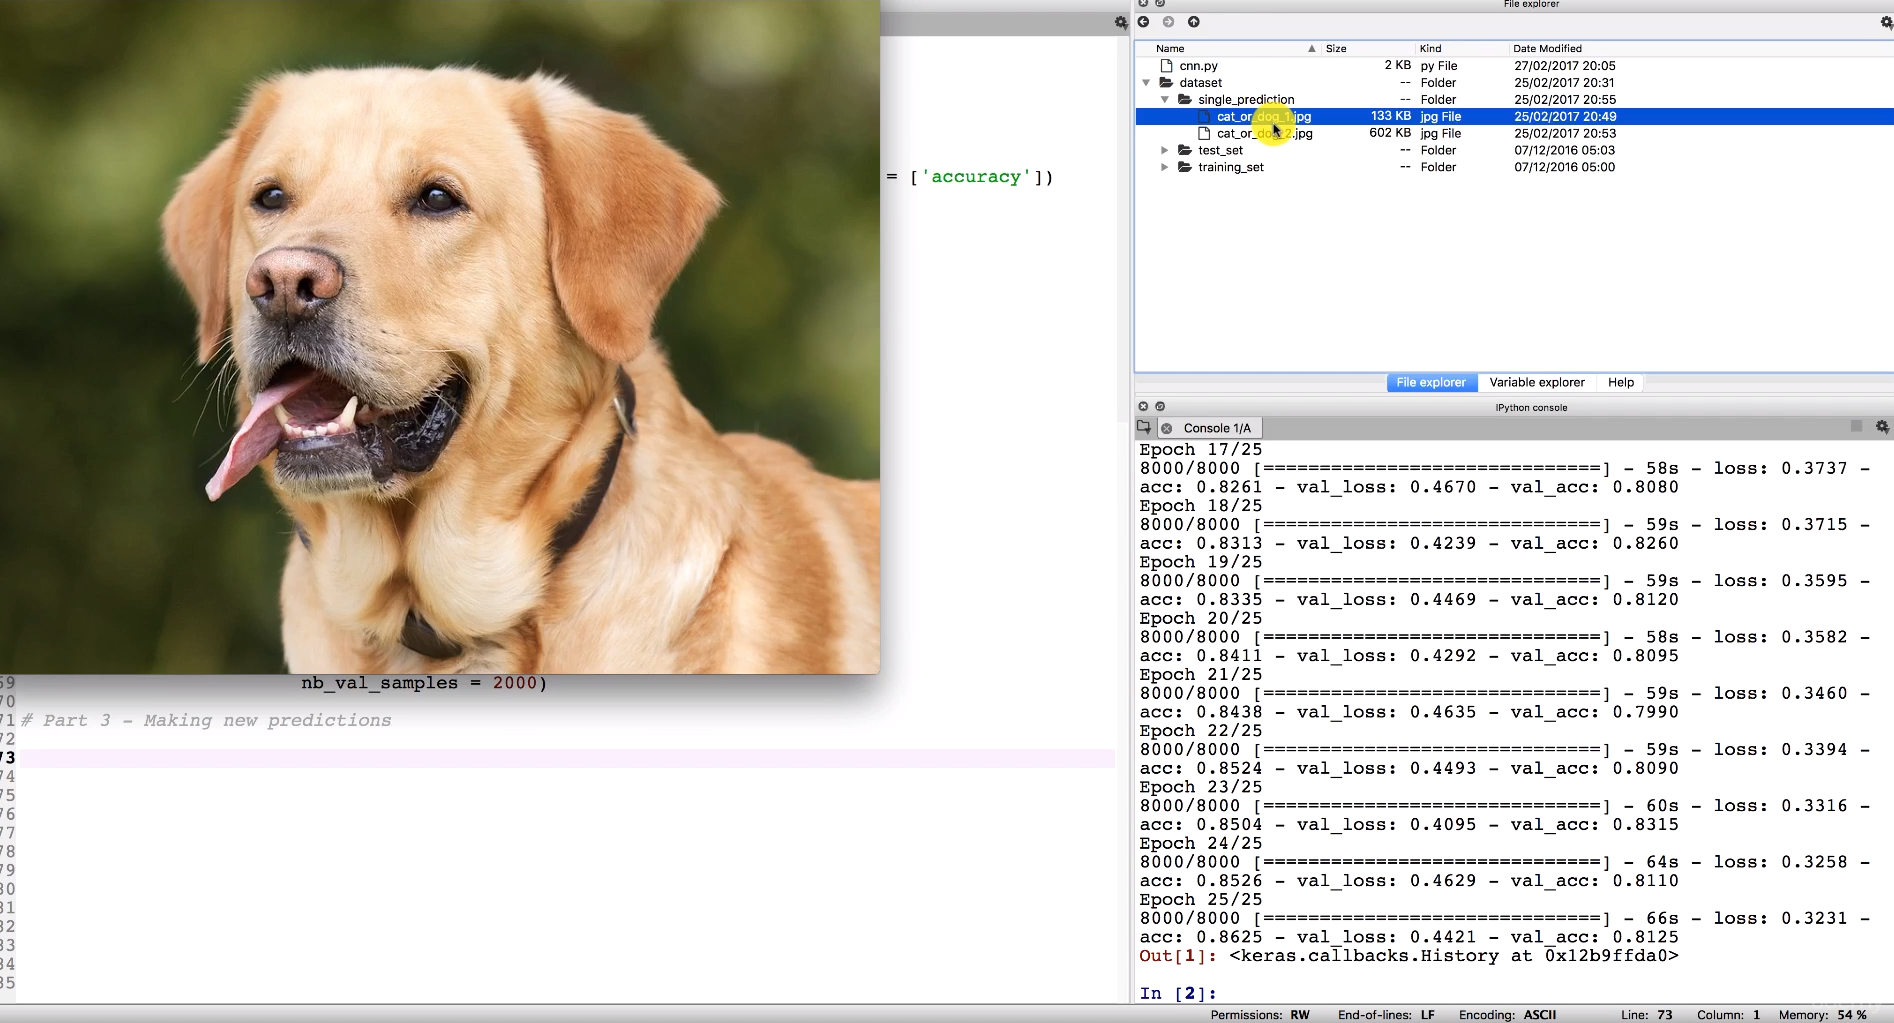Select cat_or_dog_2.jpg file

tap(1264, 134)
